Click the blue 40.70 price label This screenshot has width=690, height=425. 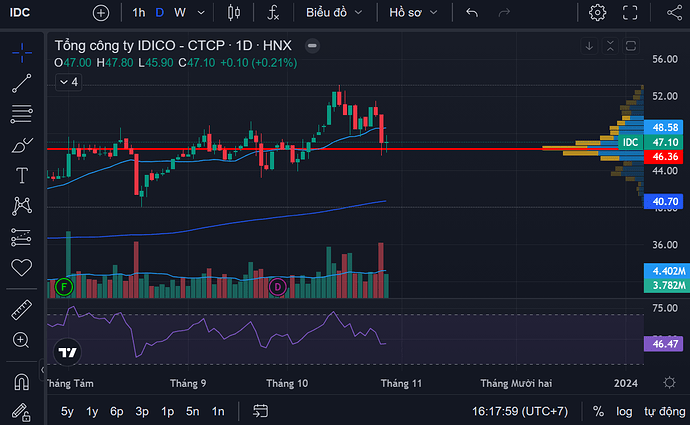tap(665, 202)
